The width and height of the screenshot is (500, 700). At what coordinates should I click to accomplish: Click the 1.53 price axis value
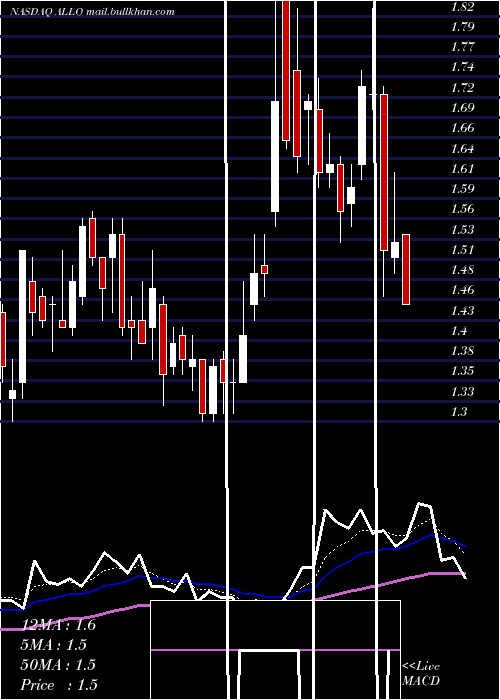pos(462,229)
